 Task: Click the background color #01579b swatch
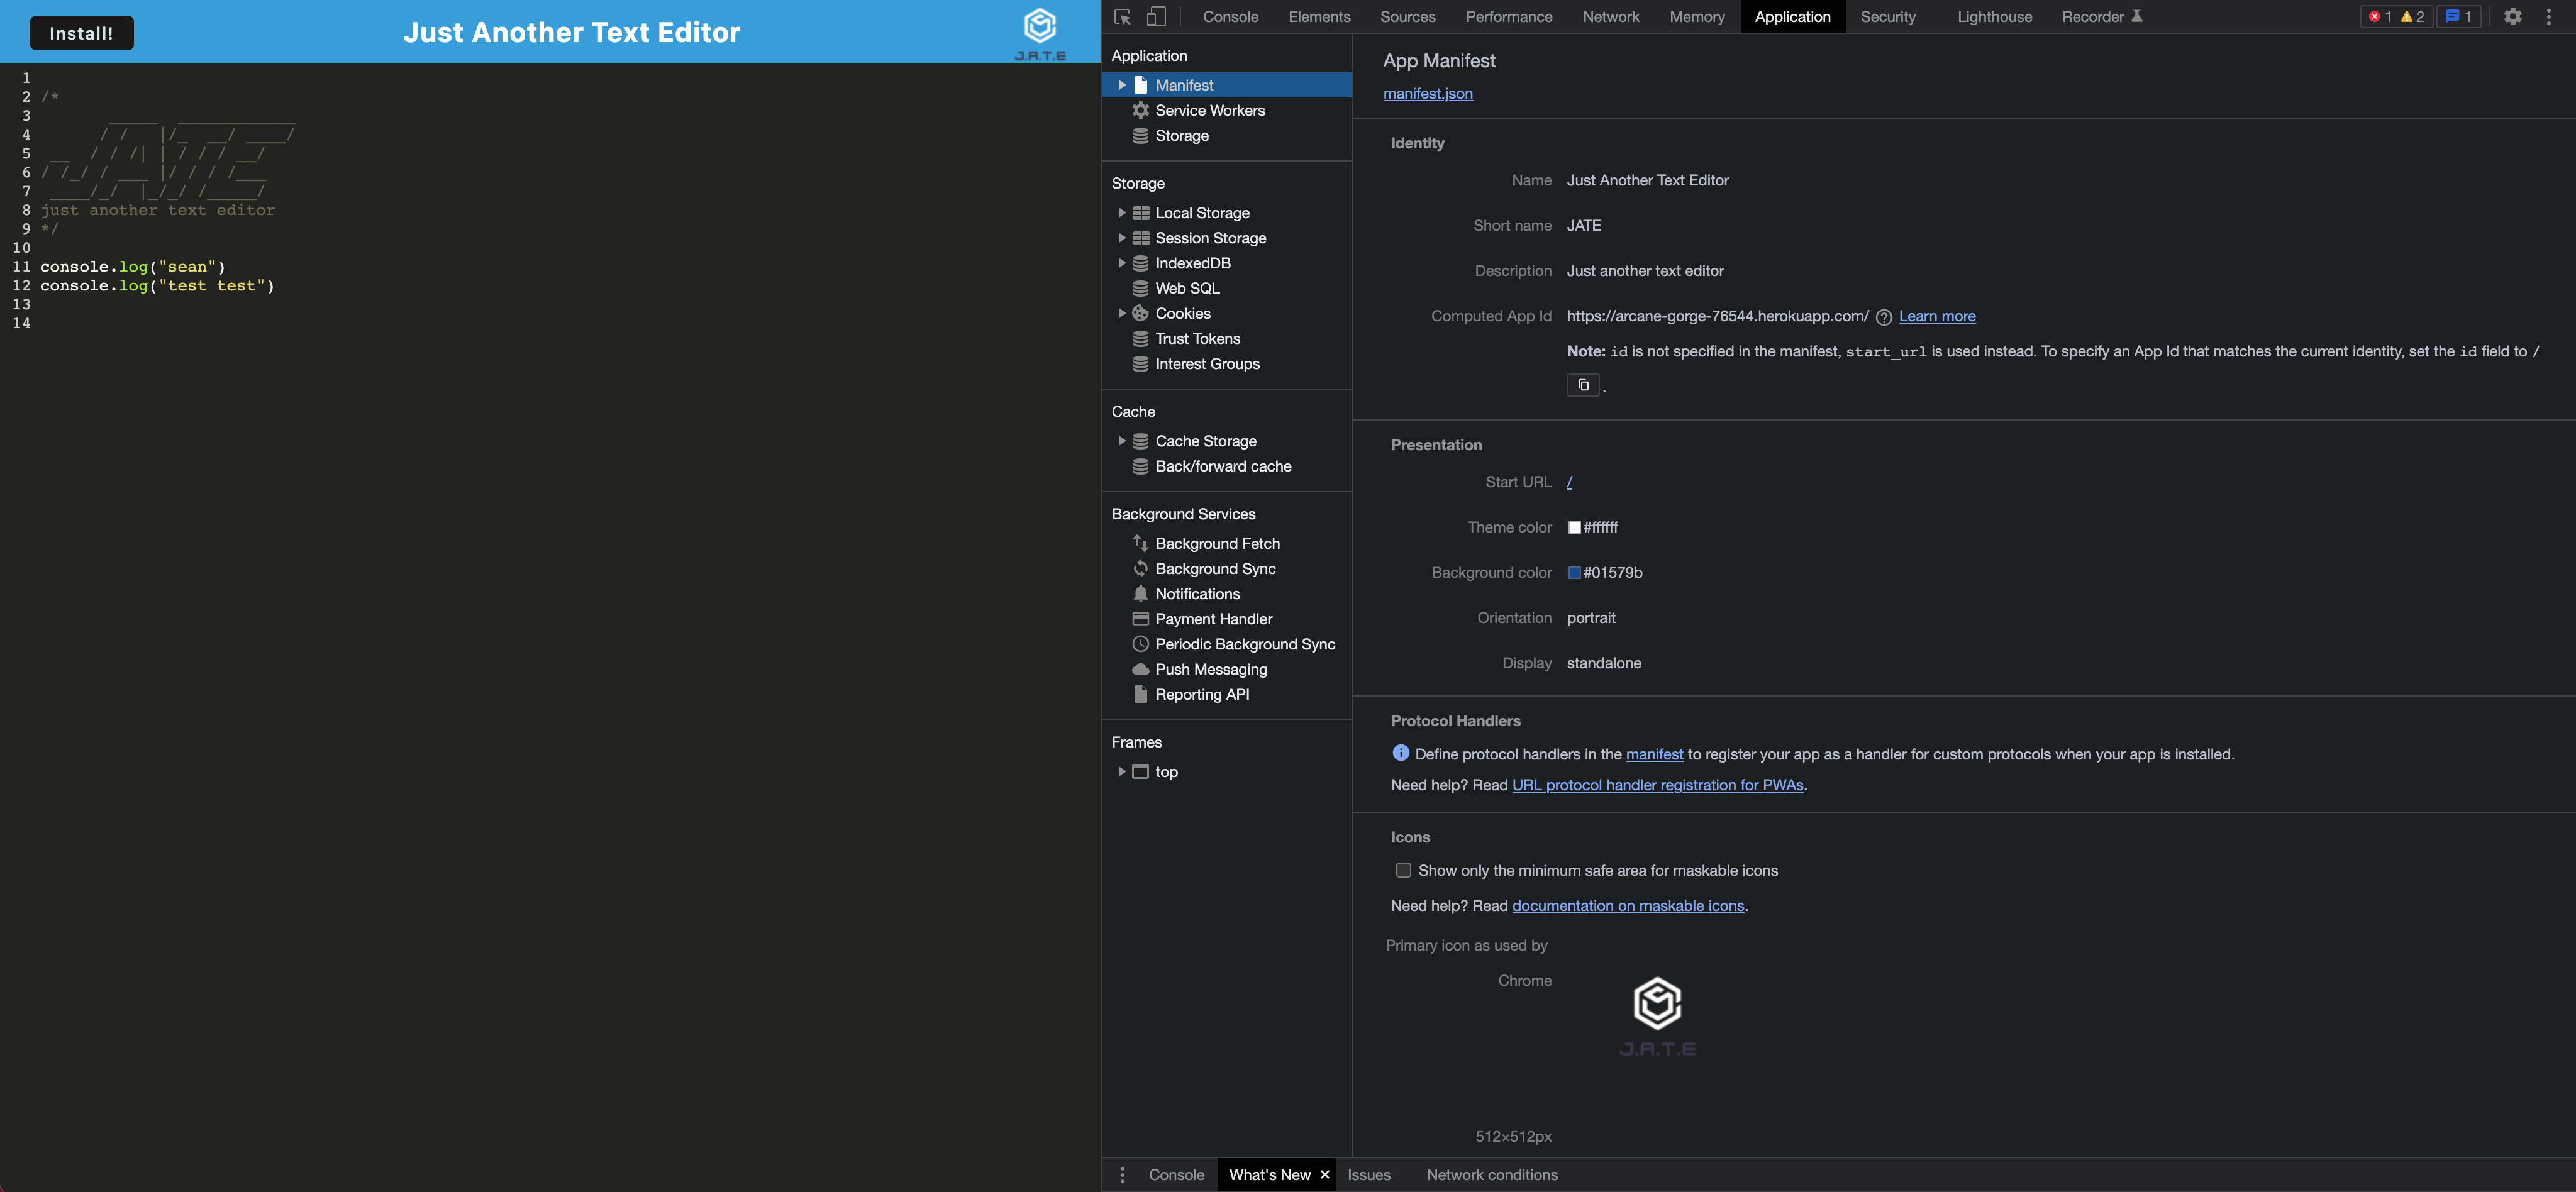pyautogui.click(x=1574, y=573)
